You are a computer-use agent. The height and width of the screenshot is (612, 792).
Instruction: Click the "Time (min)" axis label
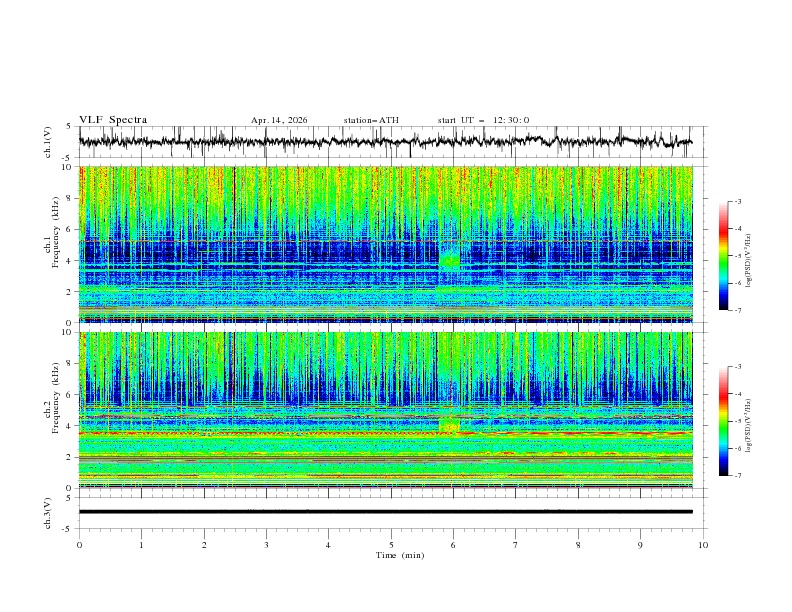point(400,555)
